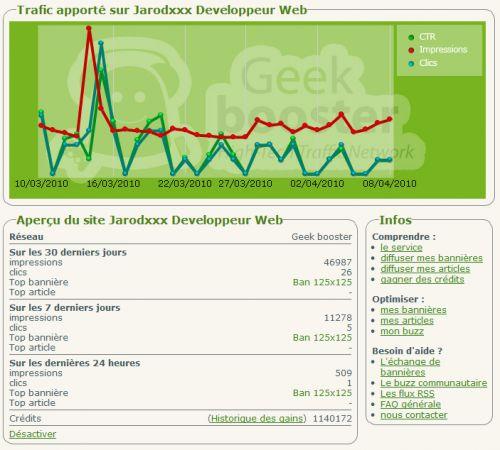This screenshot has height=450, width=500.
Task: Open 'diffuser mes articles' link
Action: pos(425,269)
